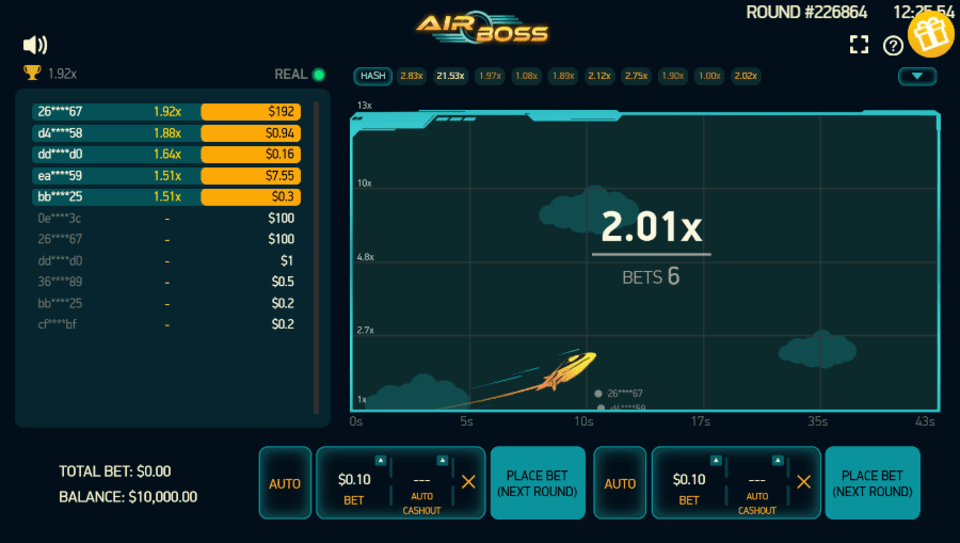The width and height of the screenshot is (960, 543).
Task: Mute the game sound speaker icon
Action: (35, 45)
